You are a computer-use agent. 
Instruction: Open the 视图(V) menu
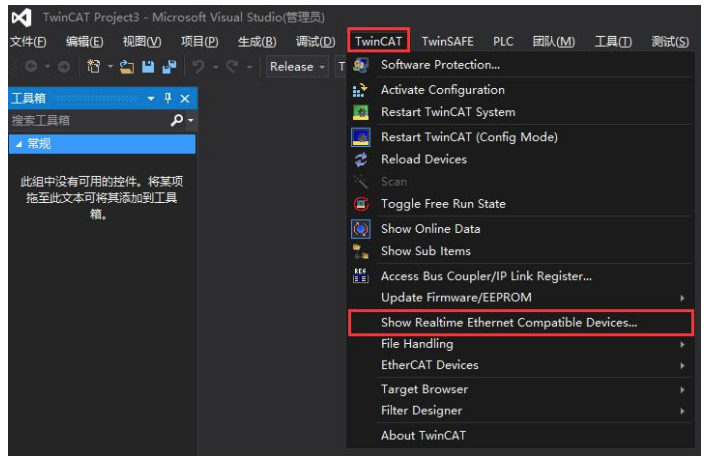[x=142, y=42]
